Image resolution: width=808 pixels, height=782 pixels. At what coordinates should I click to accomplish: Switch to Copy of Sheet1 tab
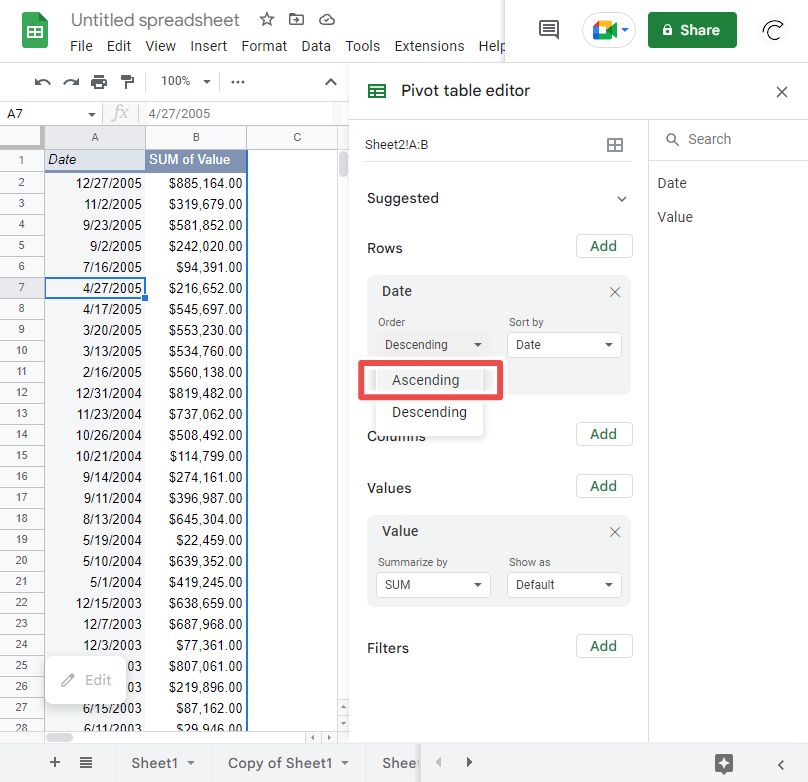click(x=280, y=763)
